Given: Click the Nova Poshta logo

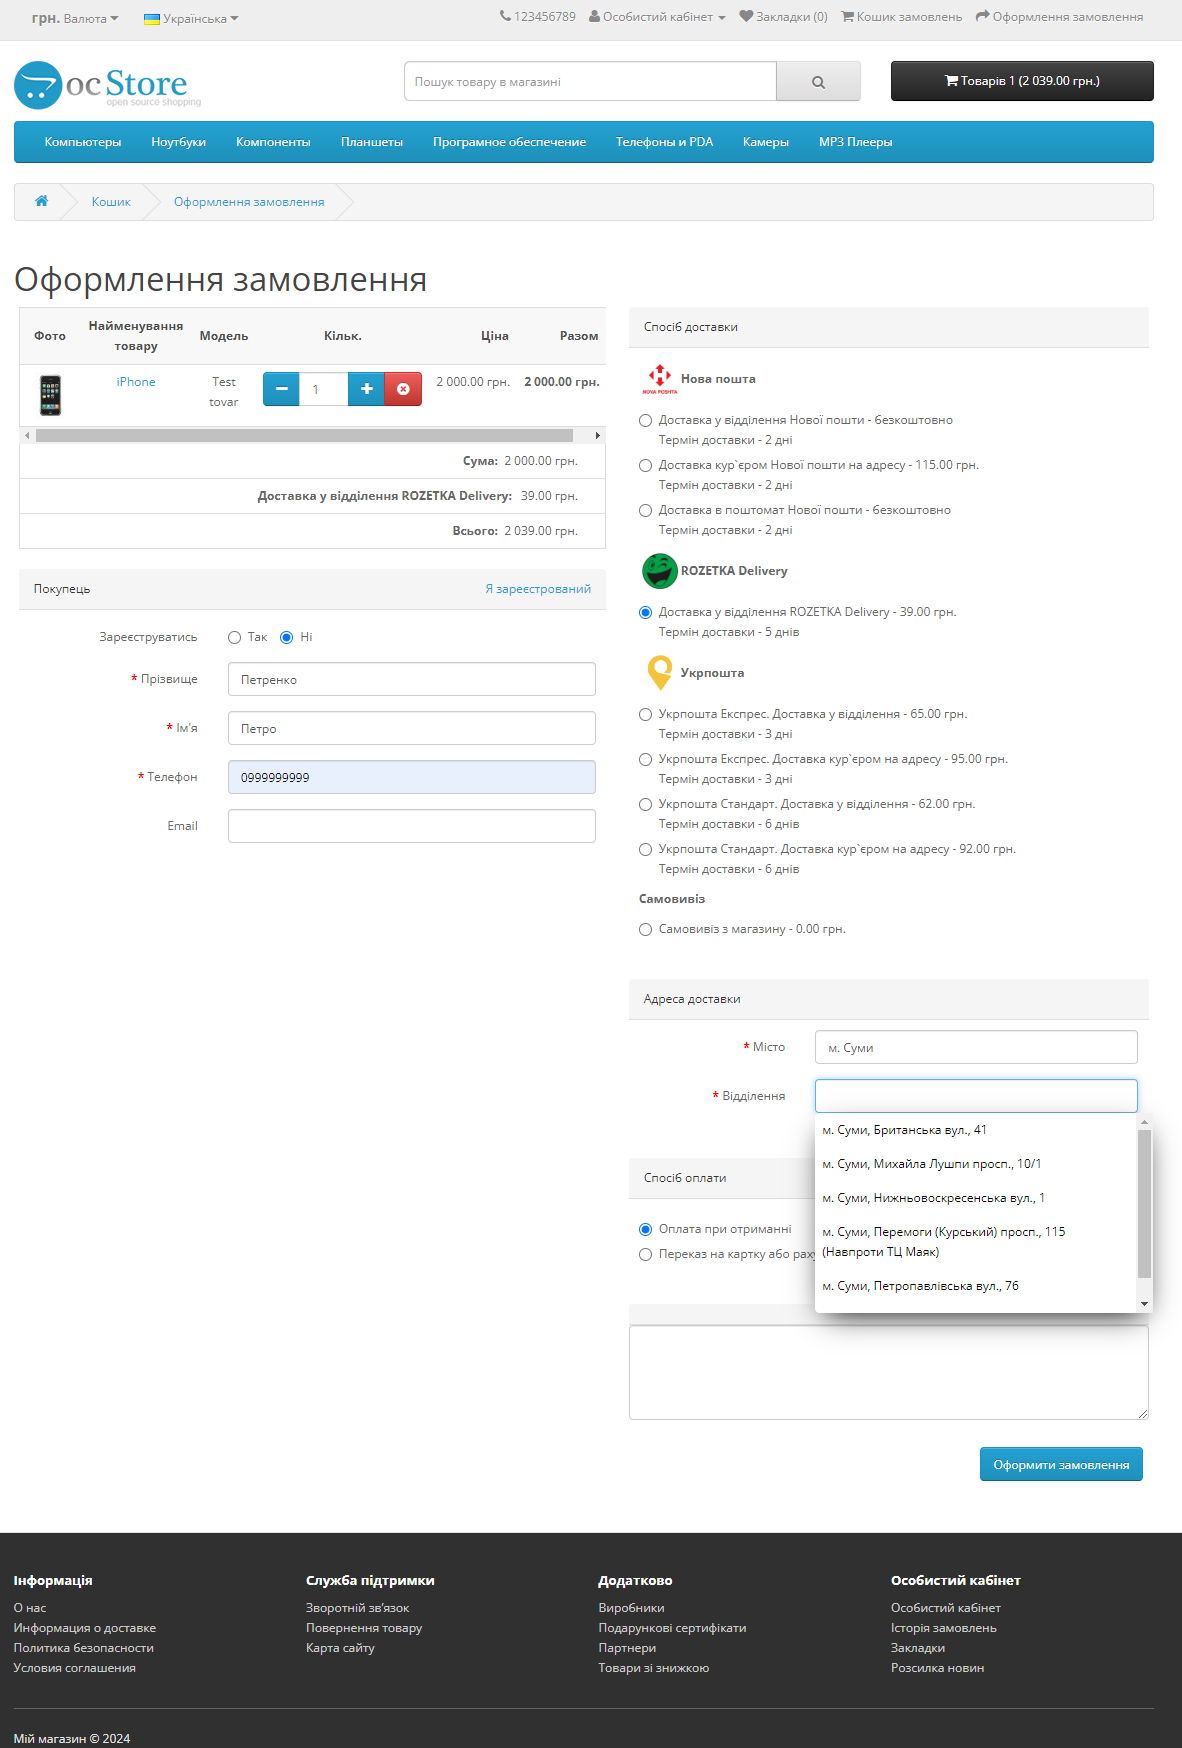Looking at the screenshot, I should pos(660,379).
